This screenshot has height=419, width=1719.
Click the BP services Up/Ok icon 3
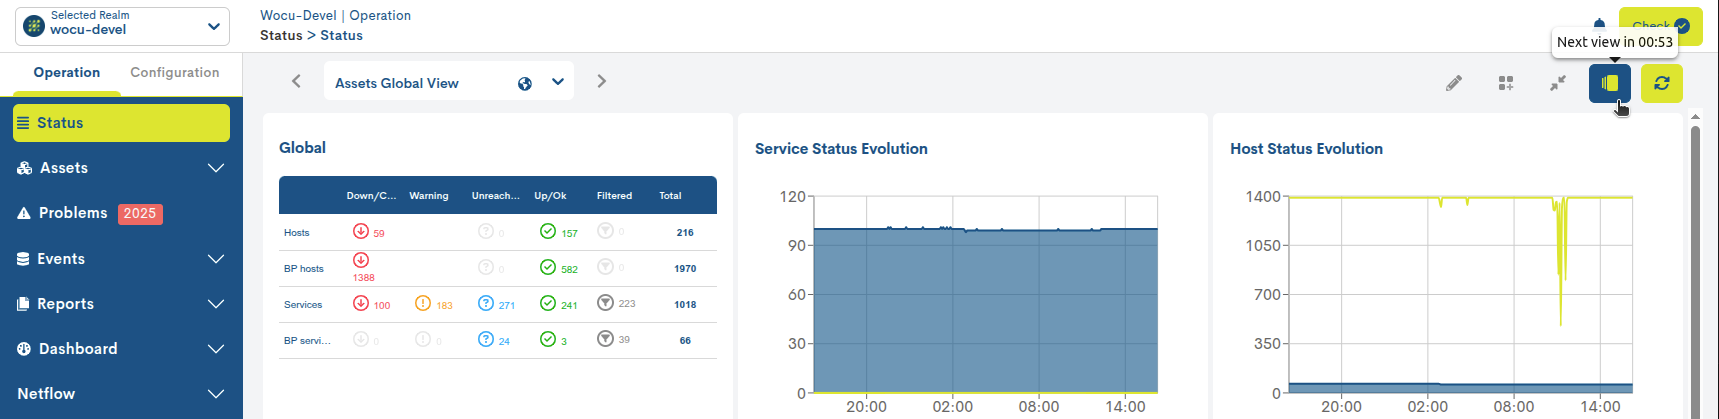point(548,339)
